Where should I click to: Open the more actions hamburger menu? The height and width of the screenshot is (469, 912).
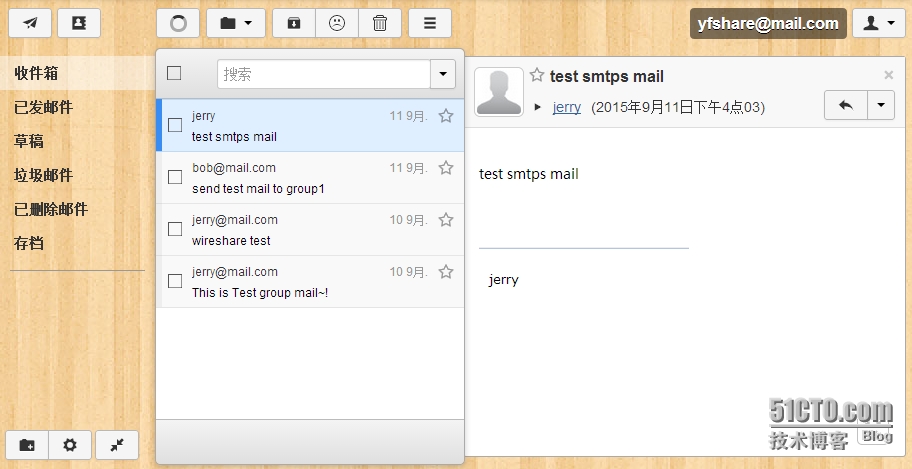430,23
